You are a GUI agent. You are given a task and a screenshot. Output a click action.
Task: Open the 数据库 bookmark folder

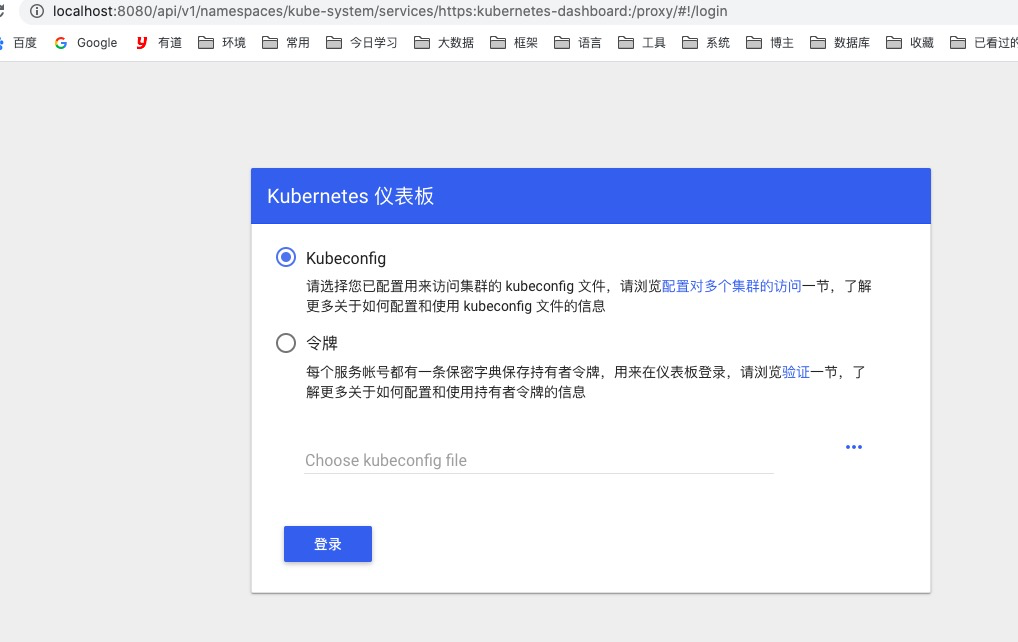[x=839, y=43]
